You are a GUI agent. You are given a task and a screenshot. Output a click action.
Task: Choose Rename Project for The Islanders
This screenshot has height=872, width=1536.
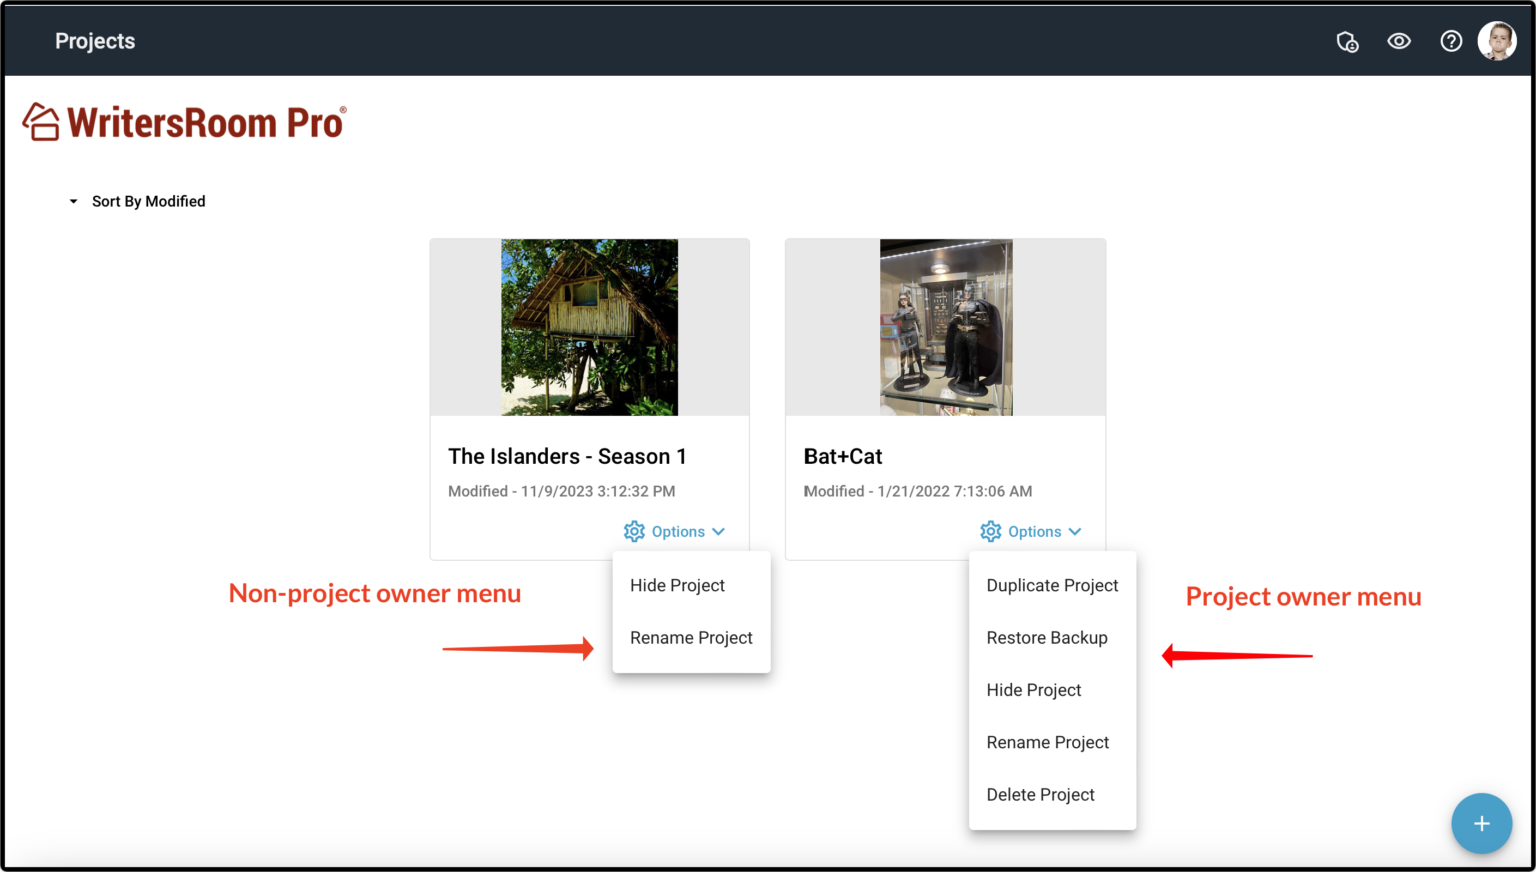691,637
